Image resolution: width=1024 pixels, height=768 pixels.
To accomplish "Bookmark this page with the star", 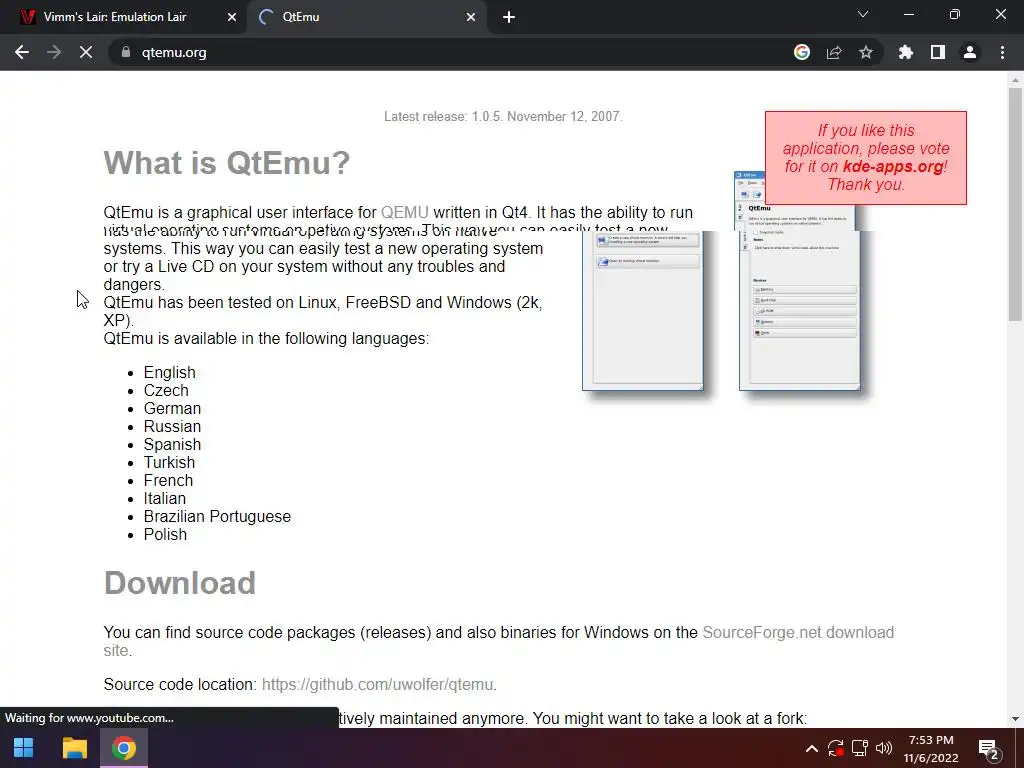I will coord(866,52).
